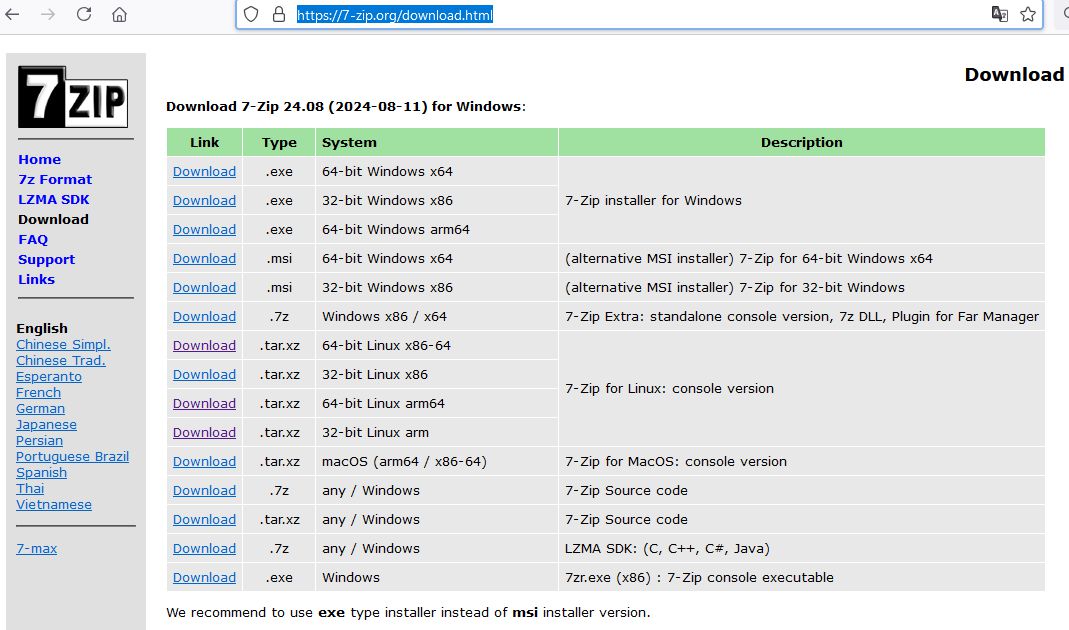Open the FAQ sidebar menu item
The image size is (1069, 630).
33,239
